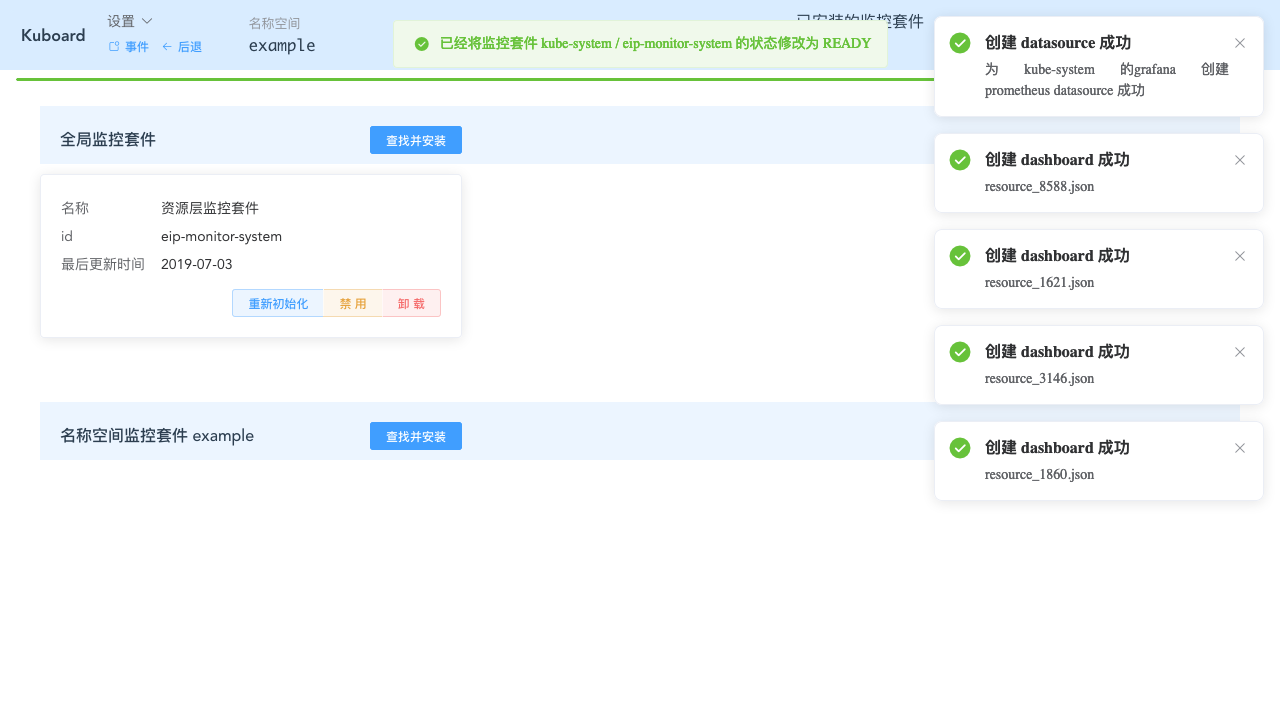Click green success icon on datasource notification
This screenshot has height=720, width=1280.
[959, 43]
